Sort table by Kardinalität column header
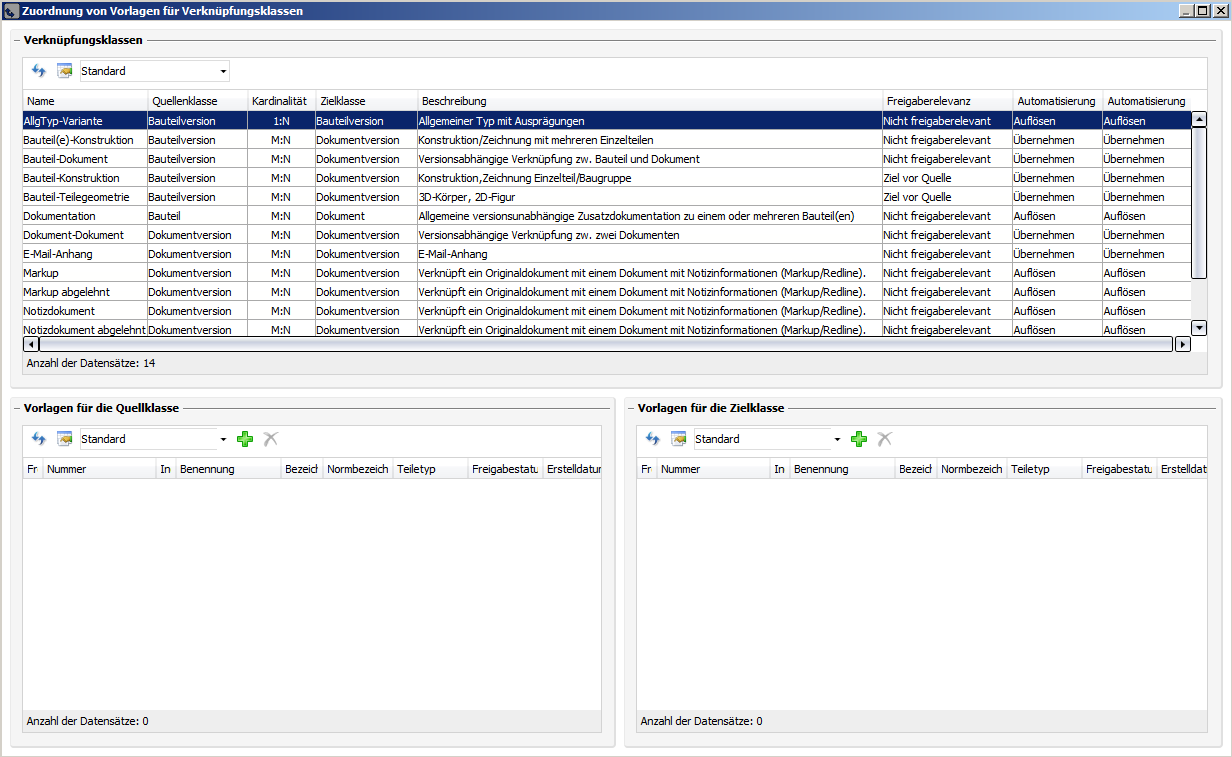This screenshot has width=1232, height=757. [x=279, y=101]
